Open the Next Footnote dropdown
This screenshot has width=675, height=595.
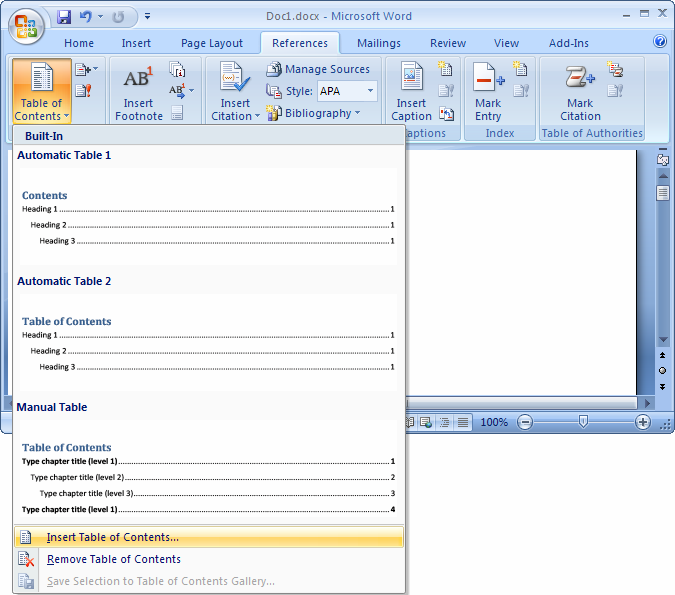click(192, 90)
